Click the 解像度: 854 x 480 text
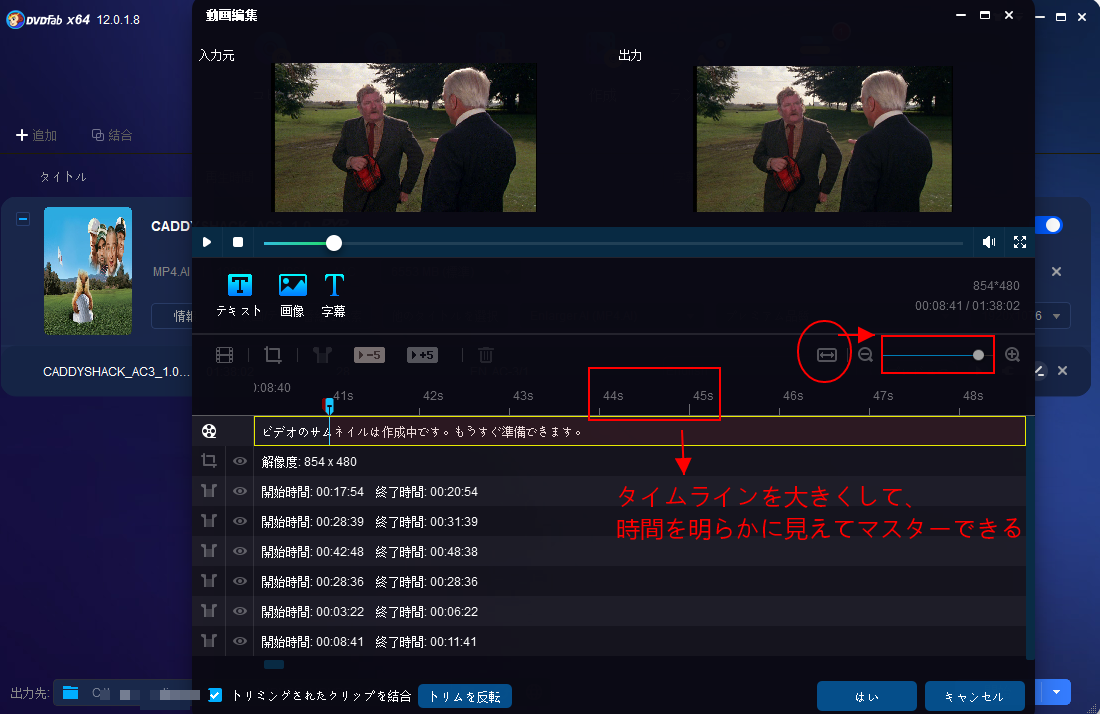 pyautogui.click(x=309, y=462)
